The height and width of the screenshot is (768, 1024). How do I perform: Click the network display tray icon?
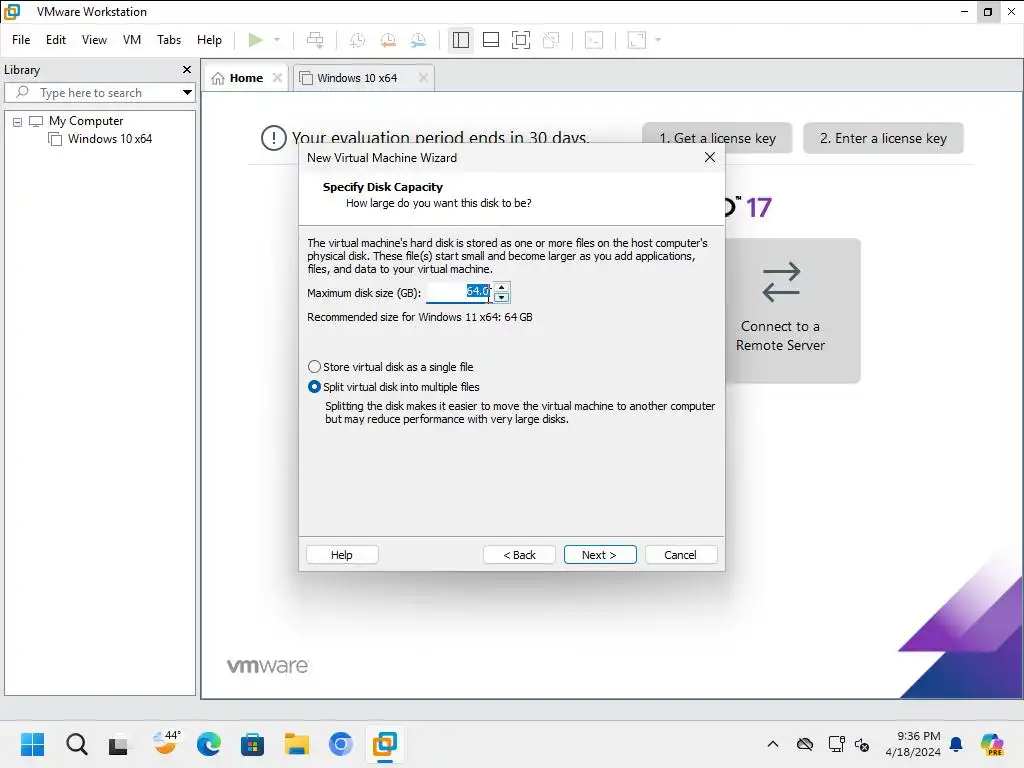[836, 744]
